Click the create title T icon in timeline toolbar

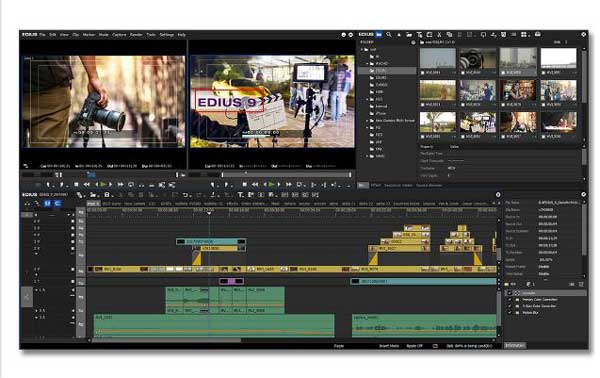tap(240, 195)
